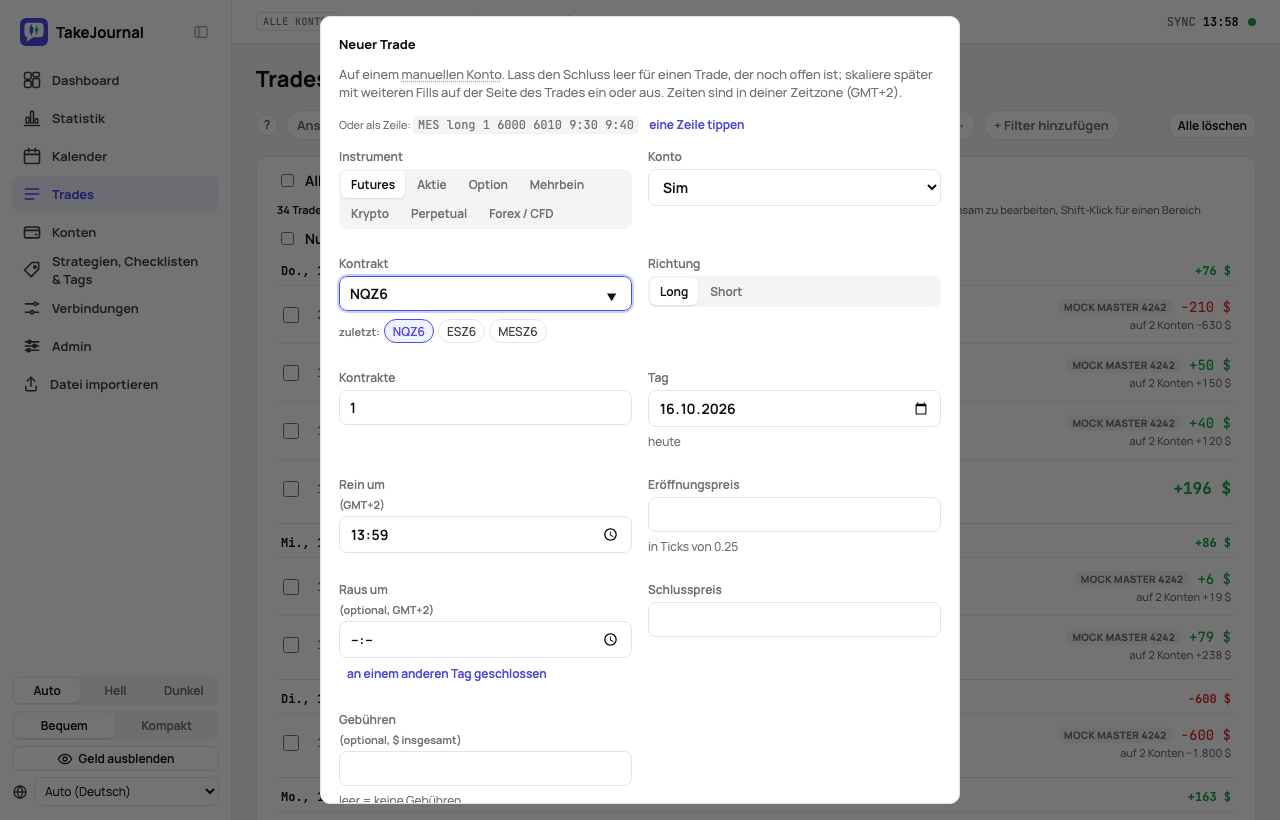The height and width of the screenshot is (820, 1280).
Task: Pick recent contract ESZ6
Action: click(461, 332)
